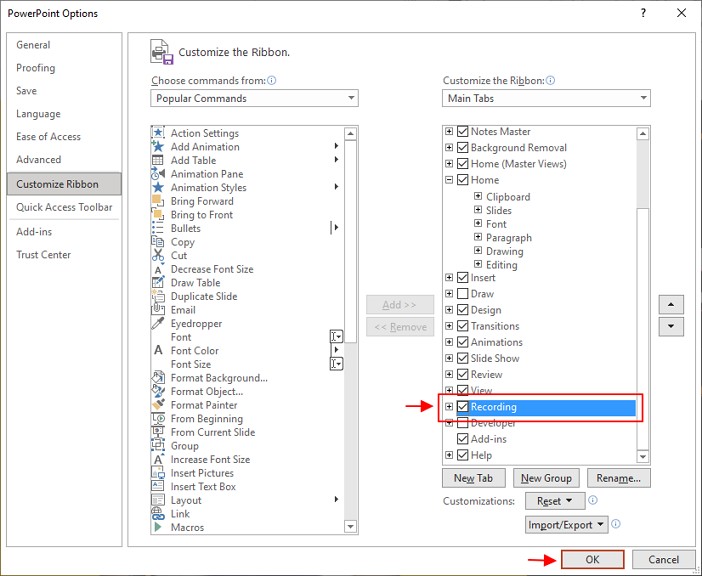Image resolution: width=702 pixels, height=576 pixels.
Task: Click the Duplicate Slide icon
Action: coord(158,296)
